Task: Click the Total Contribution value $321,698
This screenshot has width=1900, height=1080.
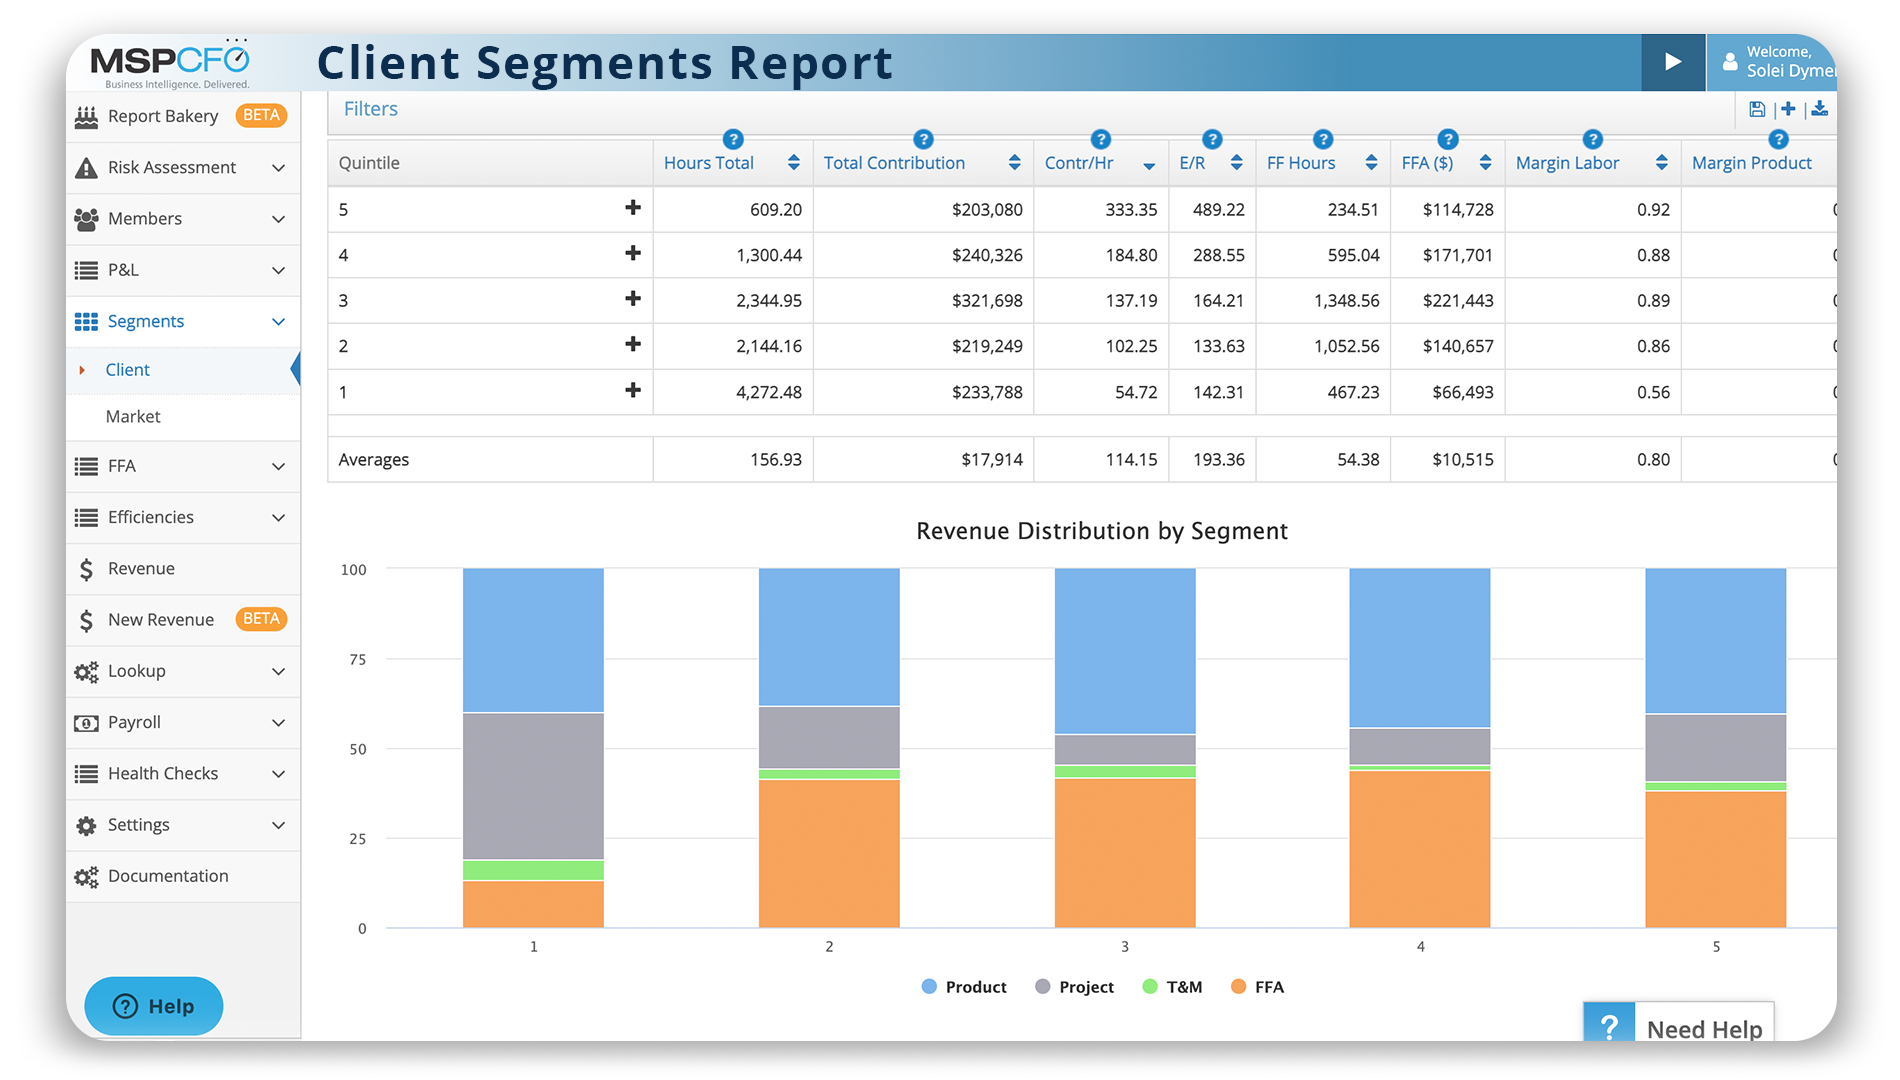Action: (x=987, y=300)
